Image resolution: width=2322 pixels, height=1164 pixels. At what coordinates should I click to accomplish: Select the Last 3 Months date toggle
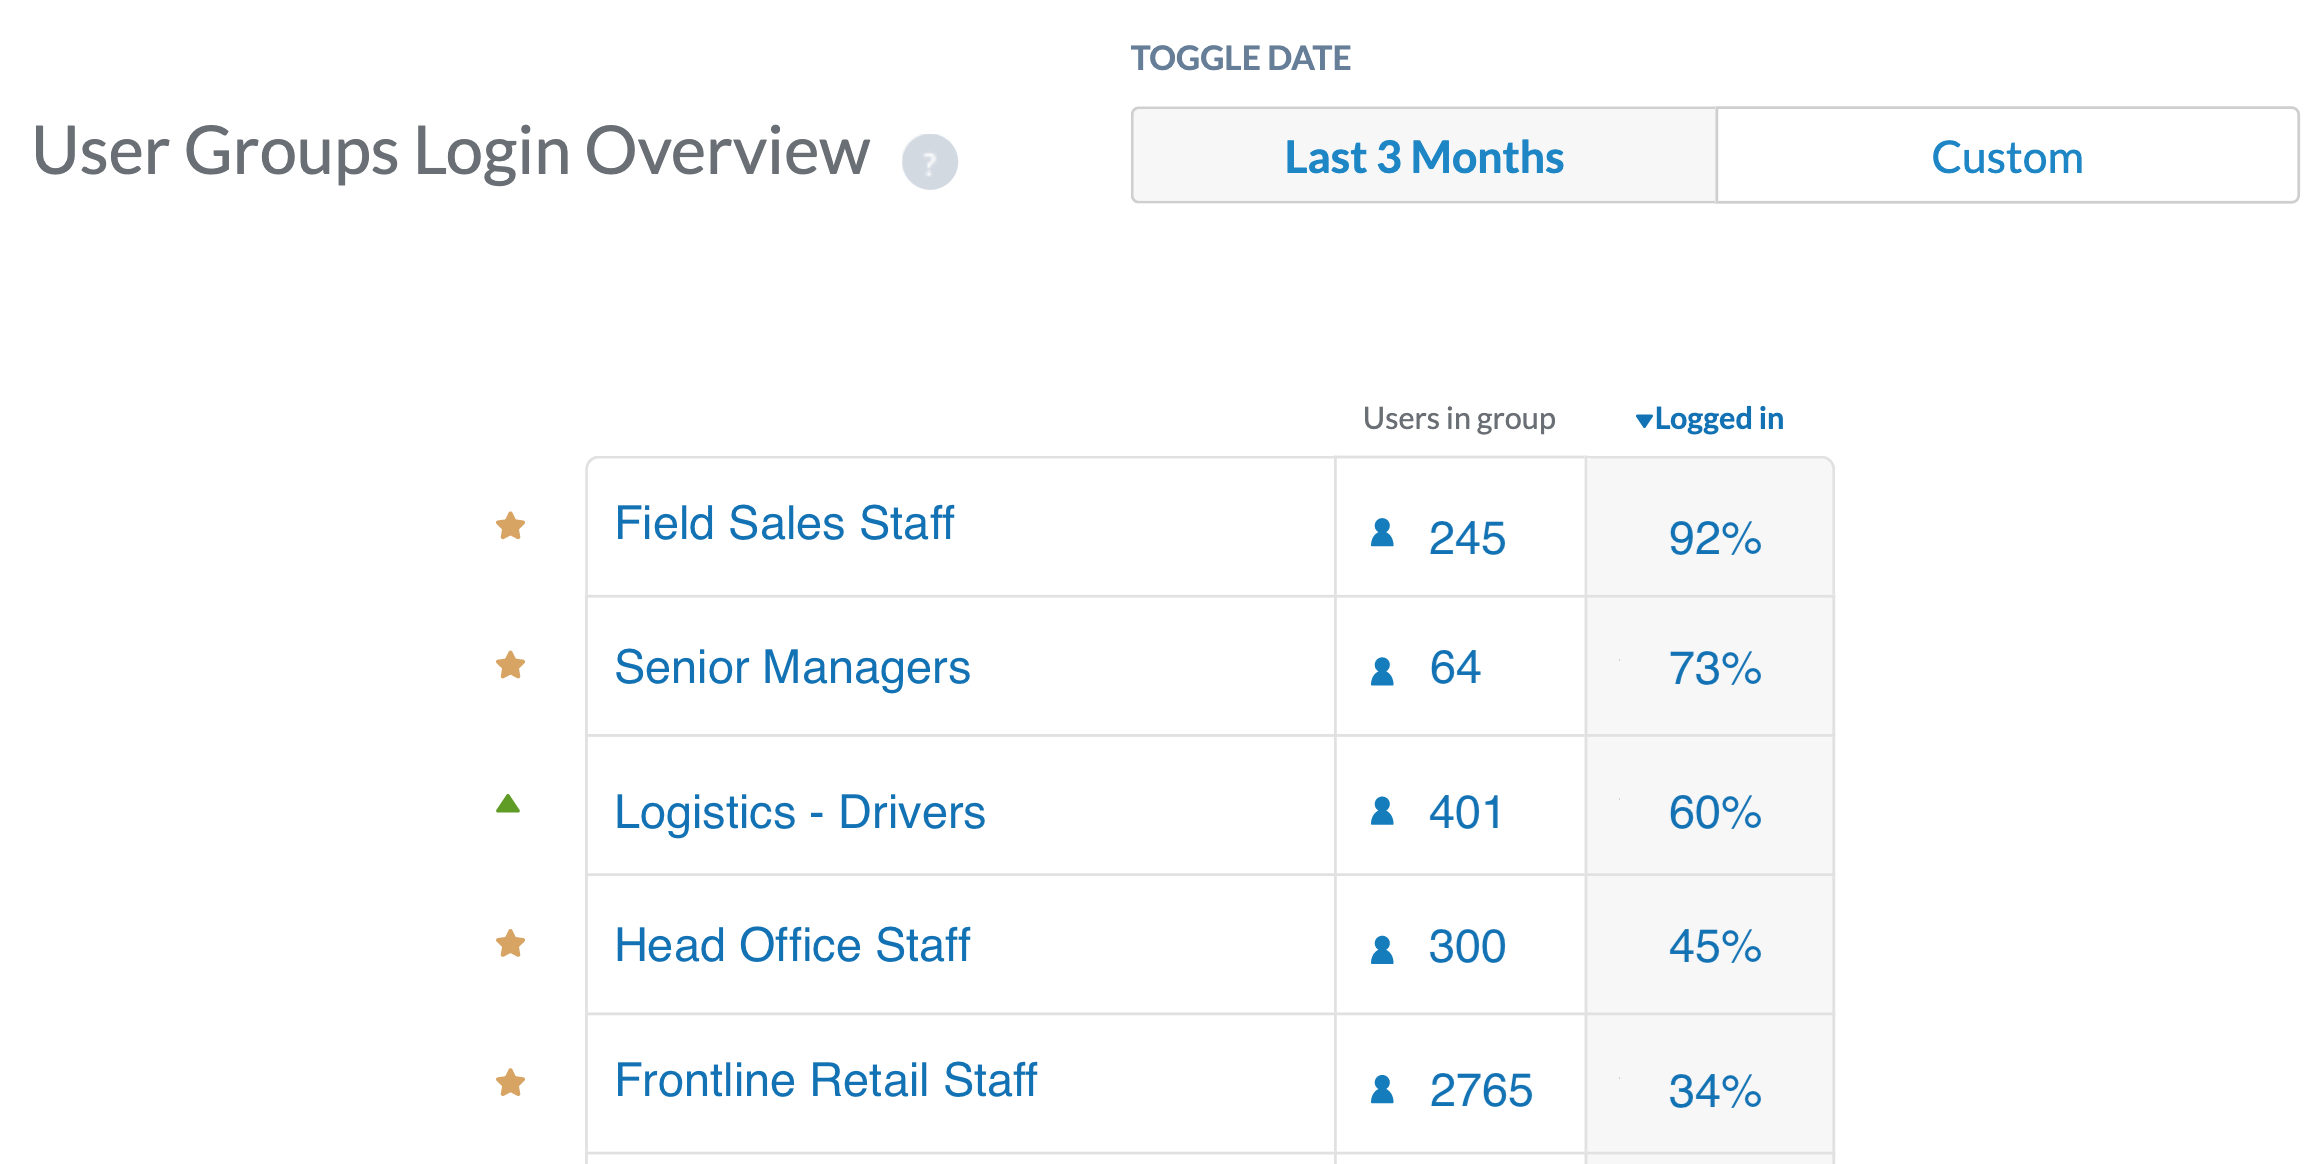coord(1424,156)
